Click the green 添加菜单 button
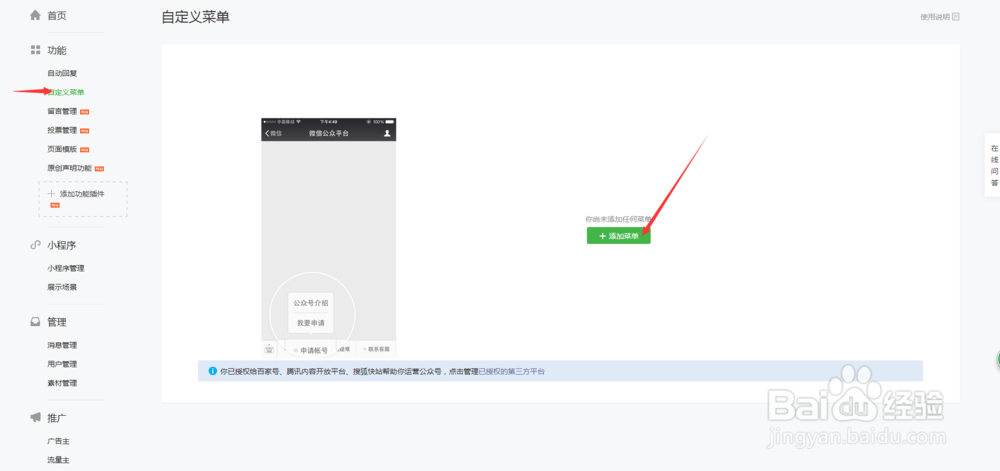1000x471 pixels. coord(619,236)
